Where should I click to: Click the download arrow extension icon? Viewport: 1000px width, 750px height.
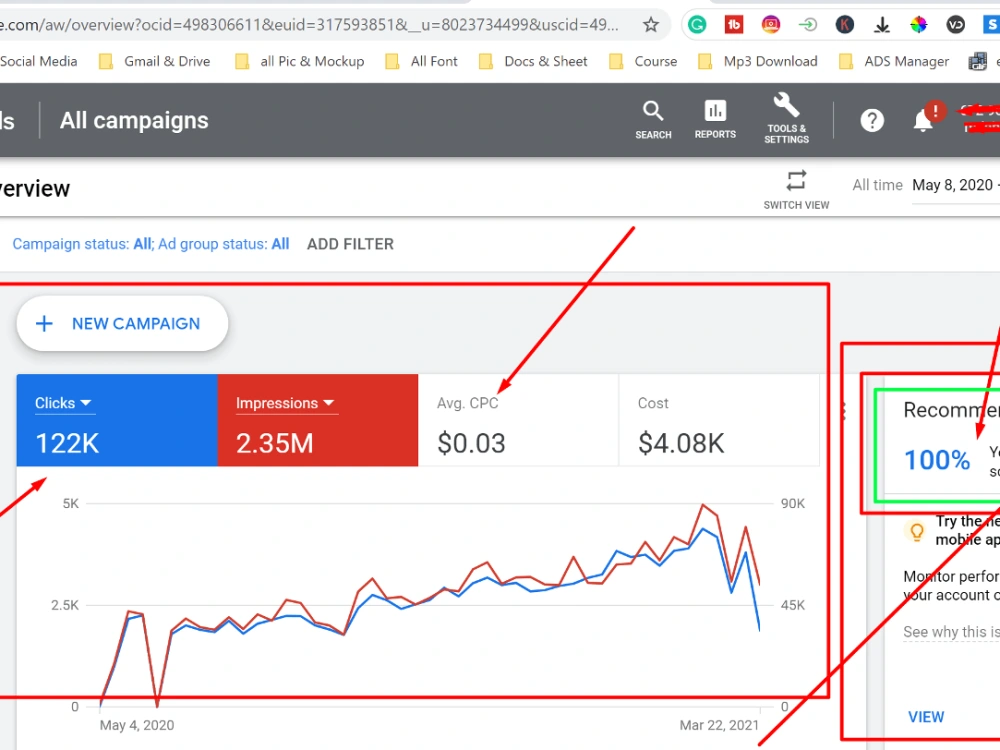tap(882, 25)
